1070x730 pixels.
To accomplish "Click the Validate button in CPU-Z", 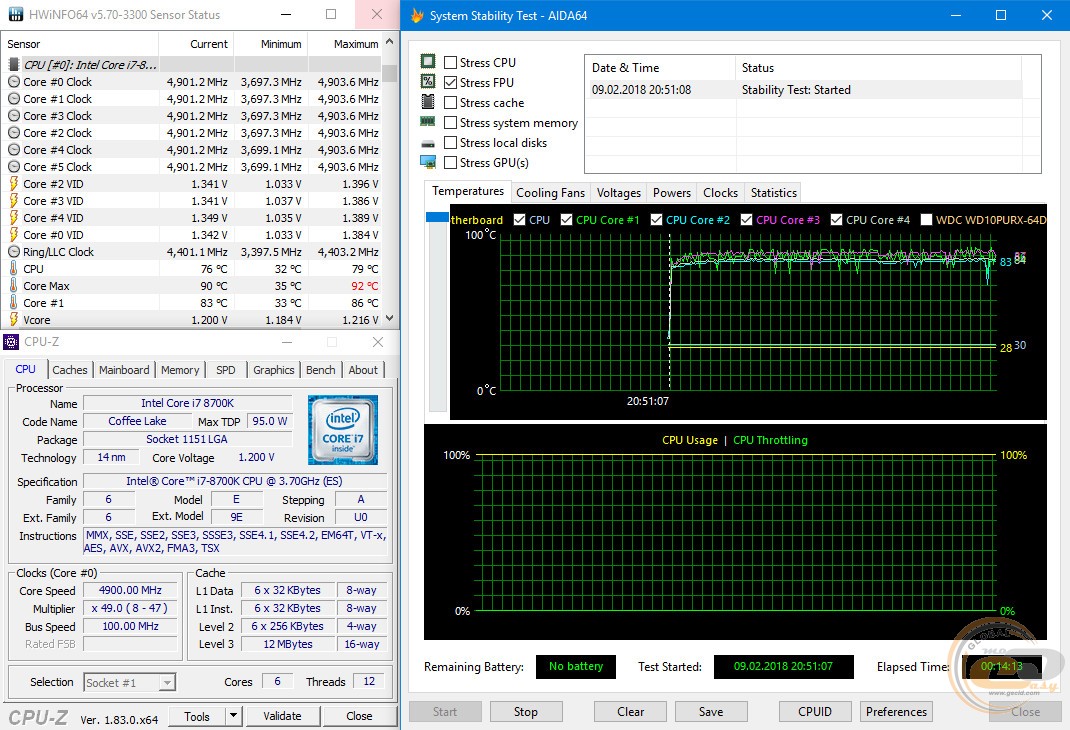I will pyautogui.click(x=283, y=716).
